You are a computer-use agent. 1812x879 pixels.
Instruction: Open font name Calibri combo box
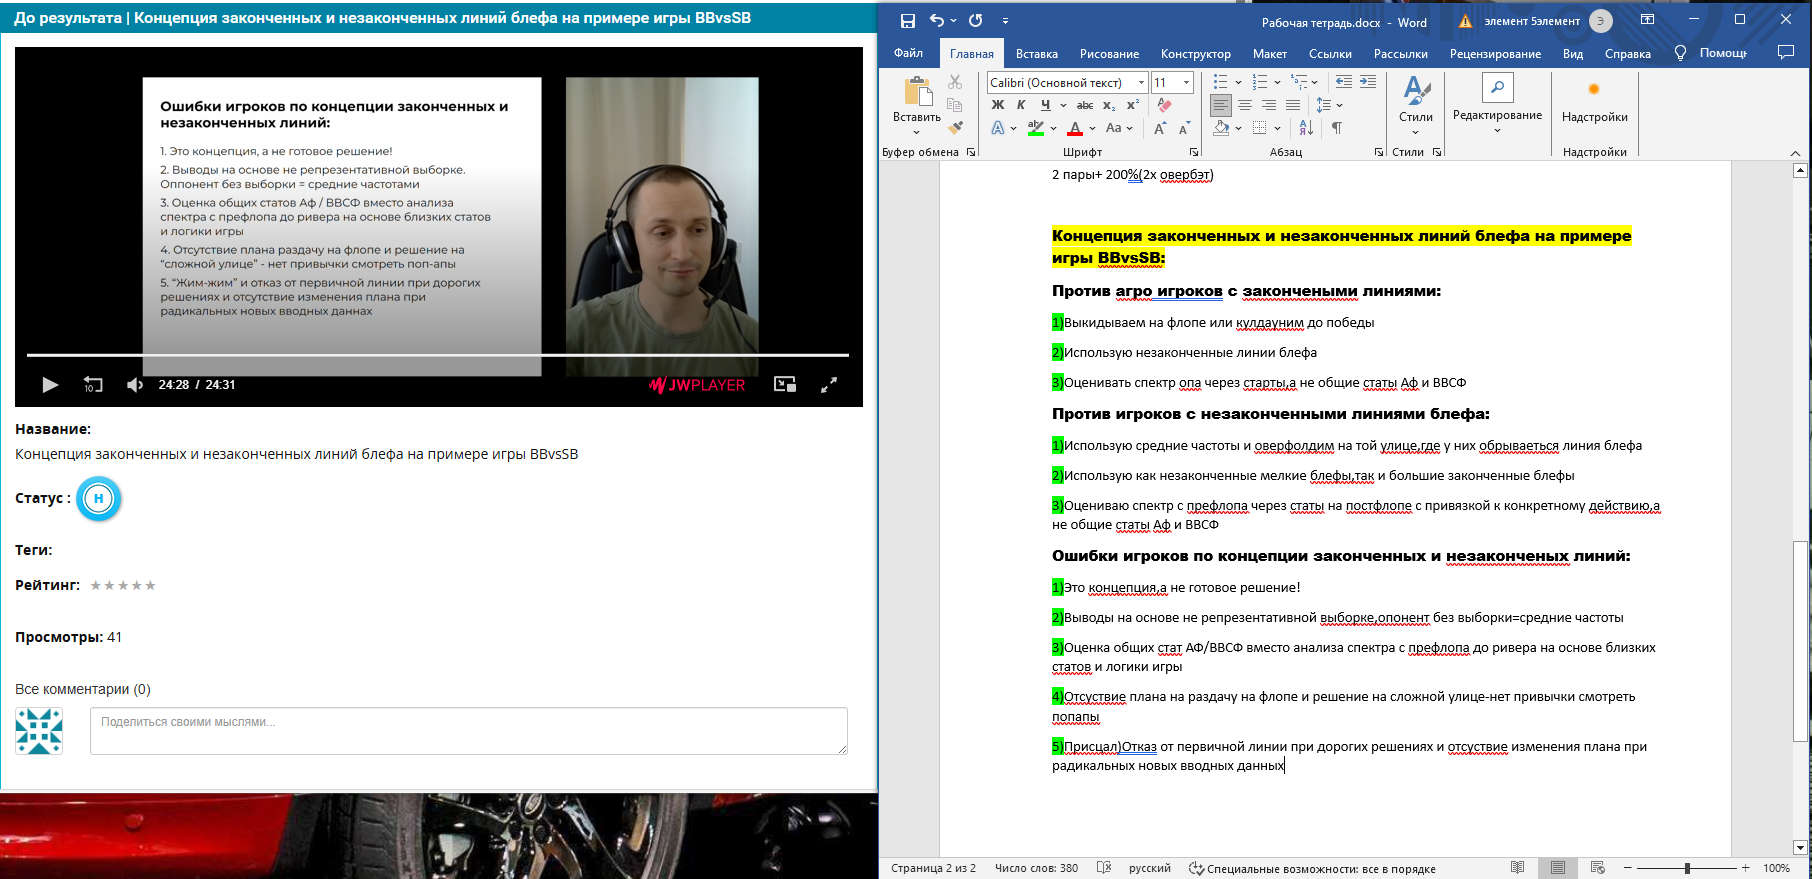(1067, 82)
